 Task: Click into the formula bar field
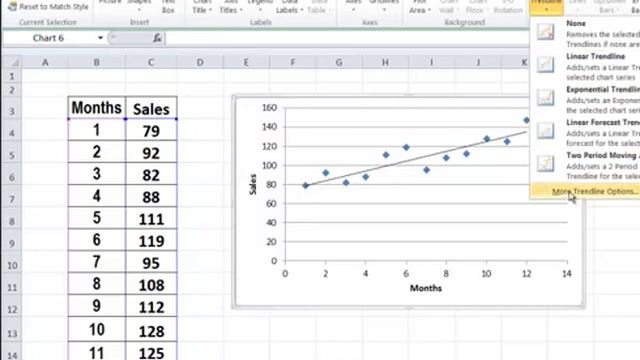click(347, 38)
